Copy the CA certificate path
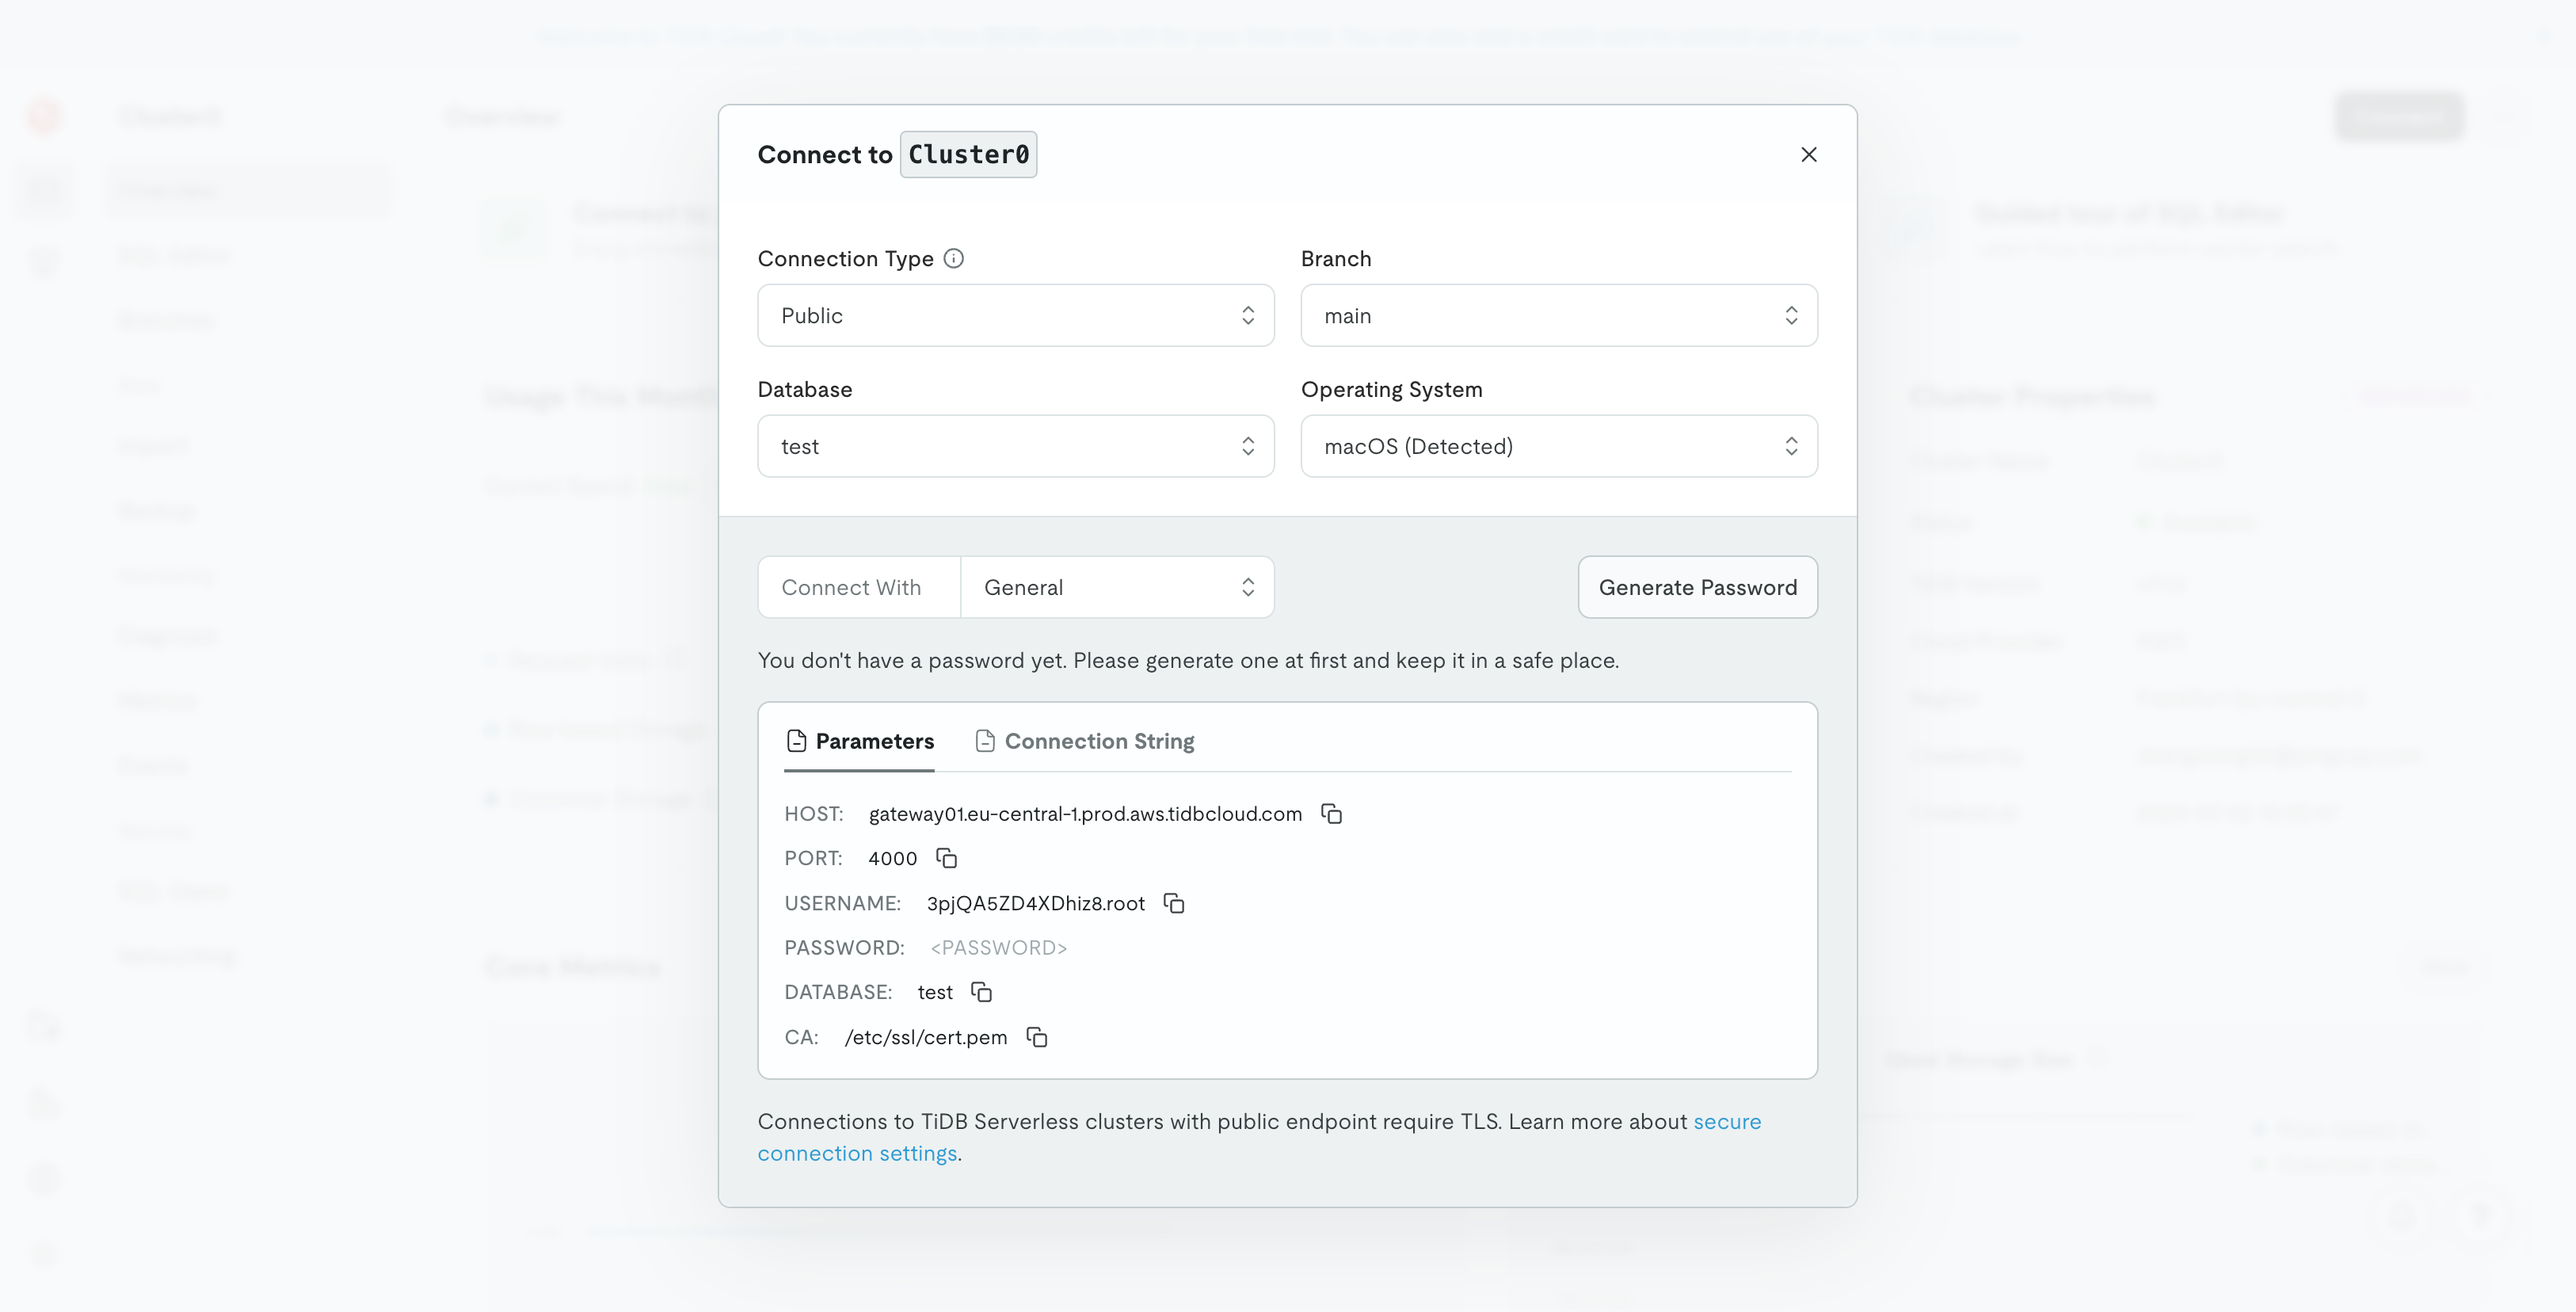The height and width of the screenshot is (1312, 2576). 1037,1037
